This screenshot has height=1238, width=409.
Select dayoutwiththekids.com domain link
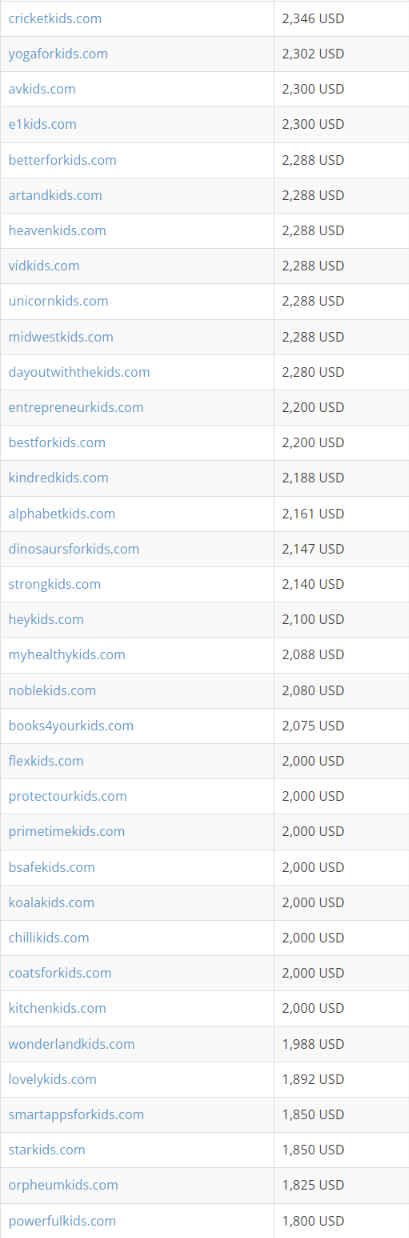click(79, 372)
